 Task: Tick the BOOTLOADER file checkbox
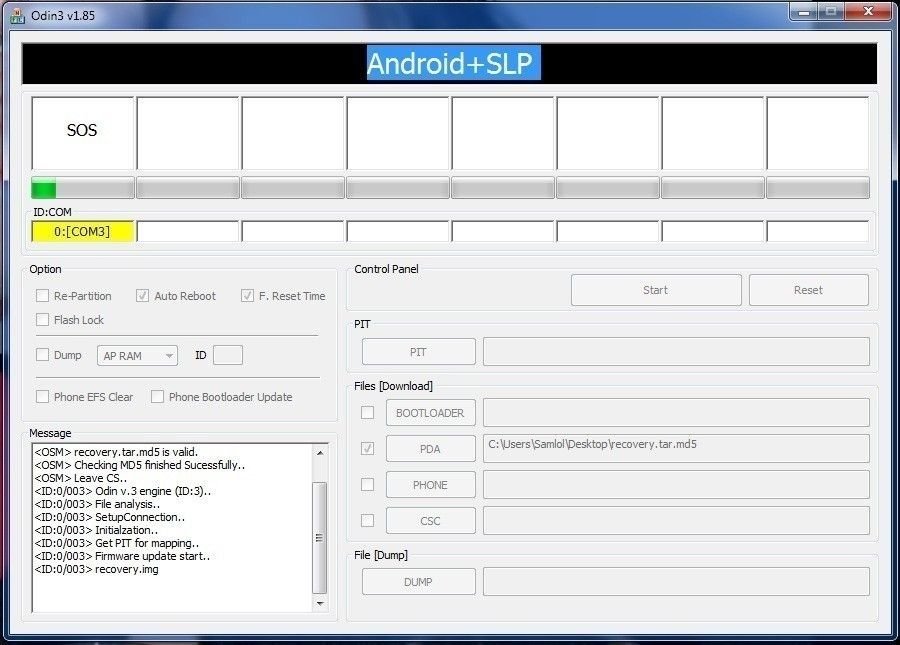367,413
